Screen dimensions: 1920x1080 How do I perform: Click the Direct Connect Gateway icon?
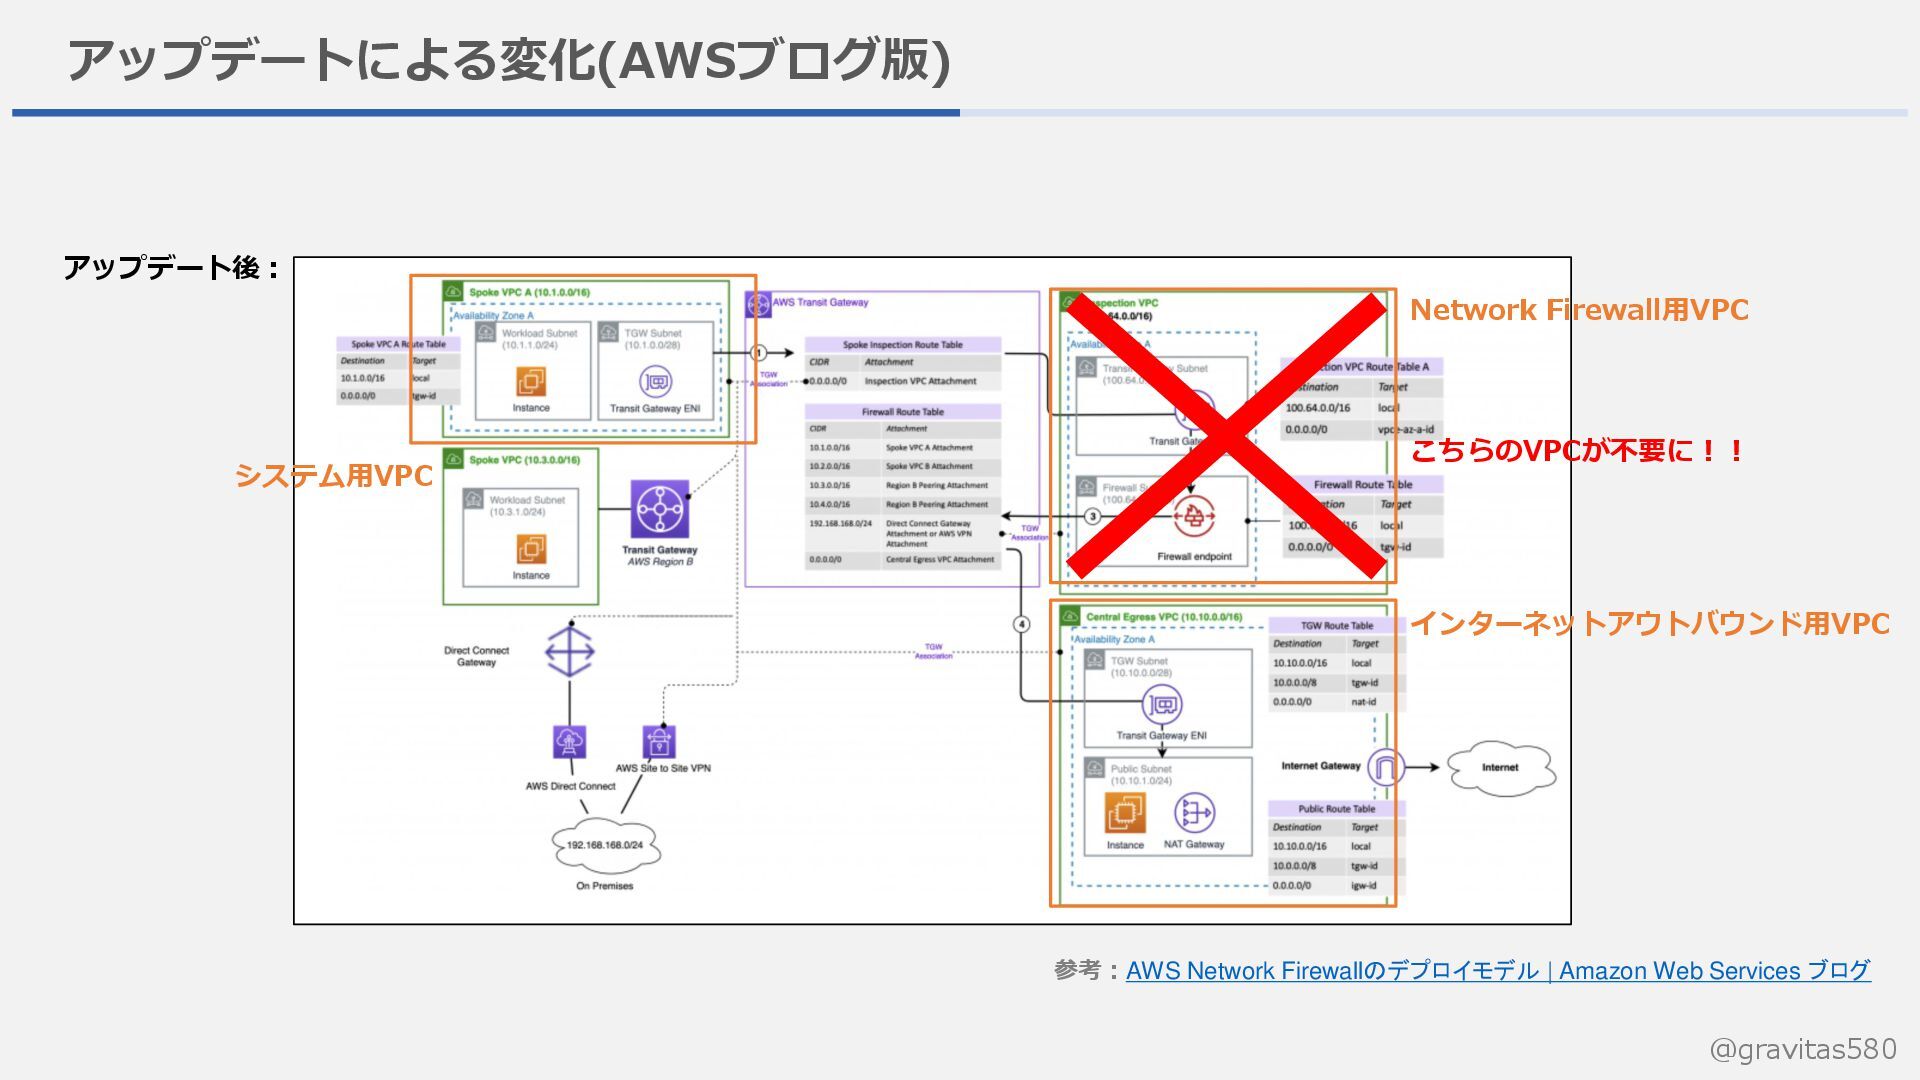pyautogui.click(x=570, y=651)
